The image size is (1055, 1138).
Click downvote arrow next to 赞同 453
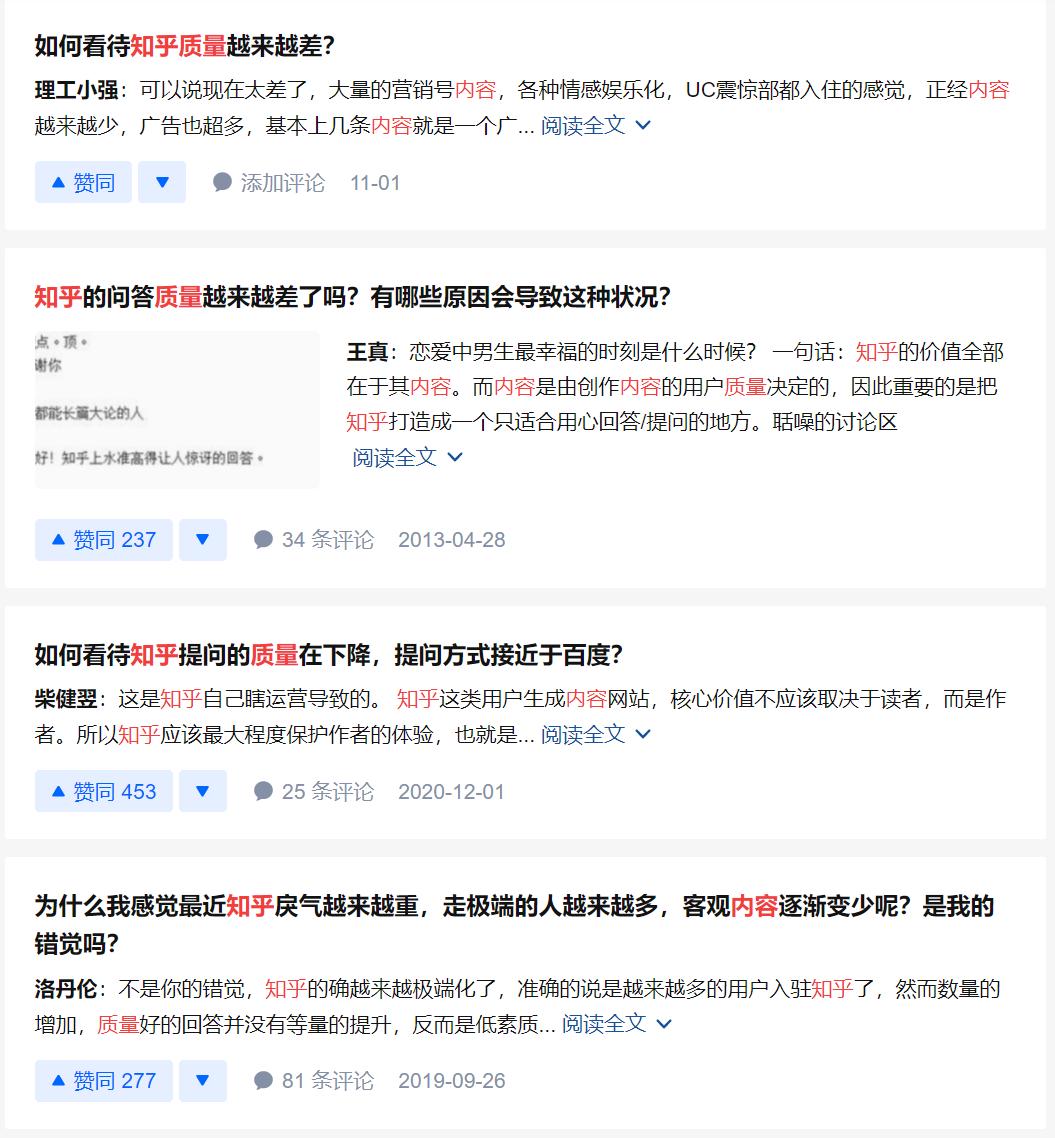203,791
